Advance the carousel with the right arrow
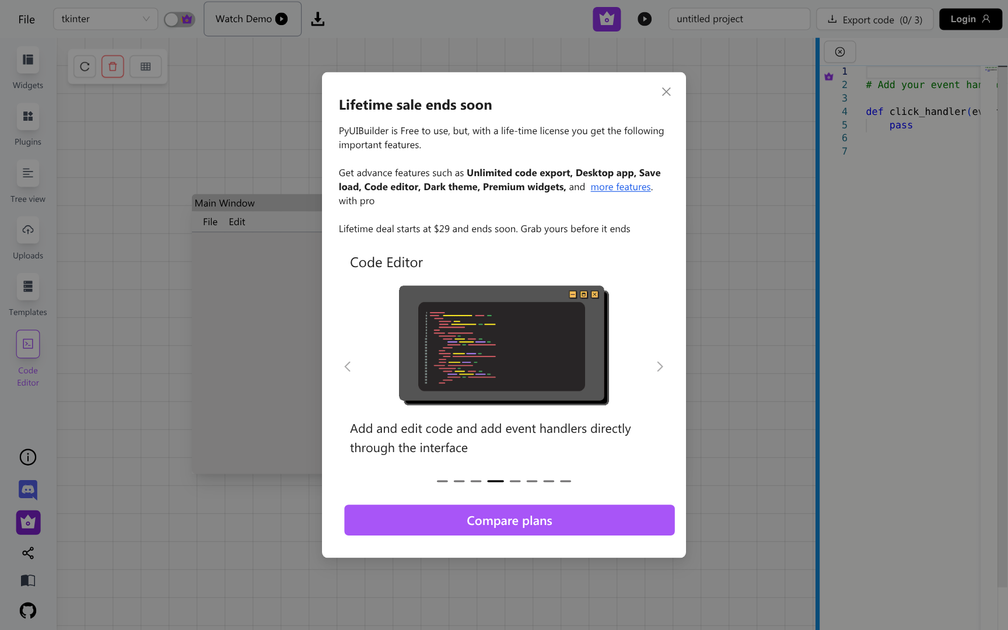The height and width of the screenshot is (630, 1008). (660, 366)
